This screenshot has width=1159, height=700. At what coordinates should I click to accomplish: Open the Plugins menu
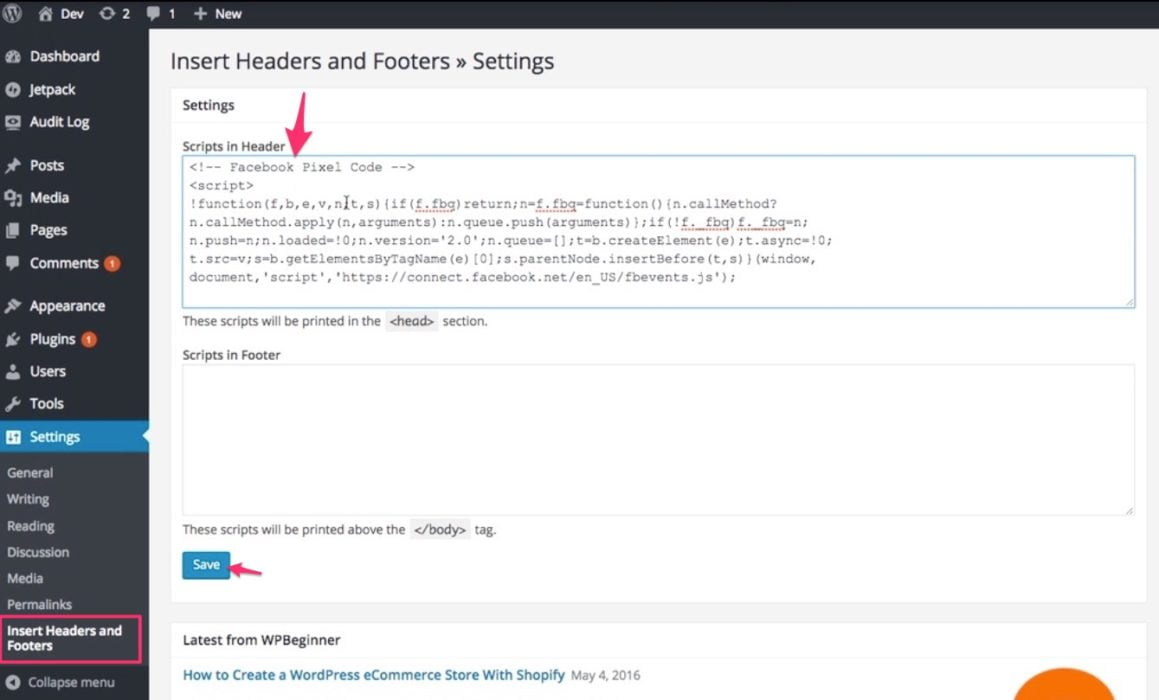point(52,339)
